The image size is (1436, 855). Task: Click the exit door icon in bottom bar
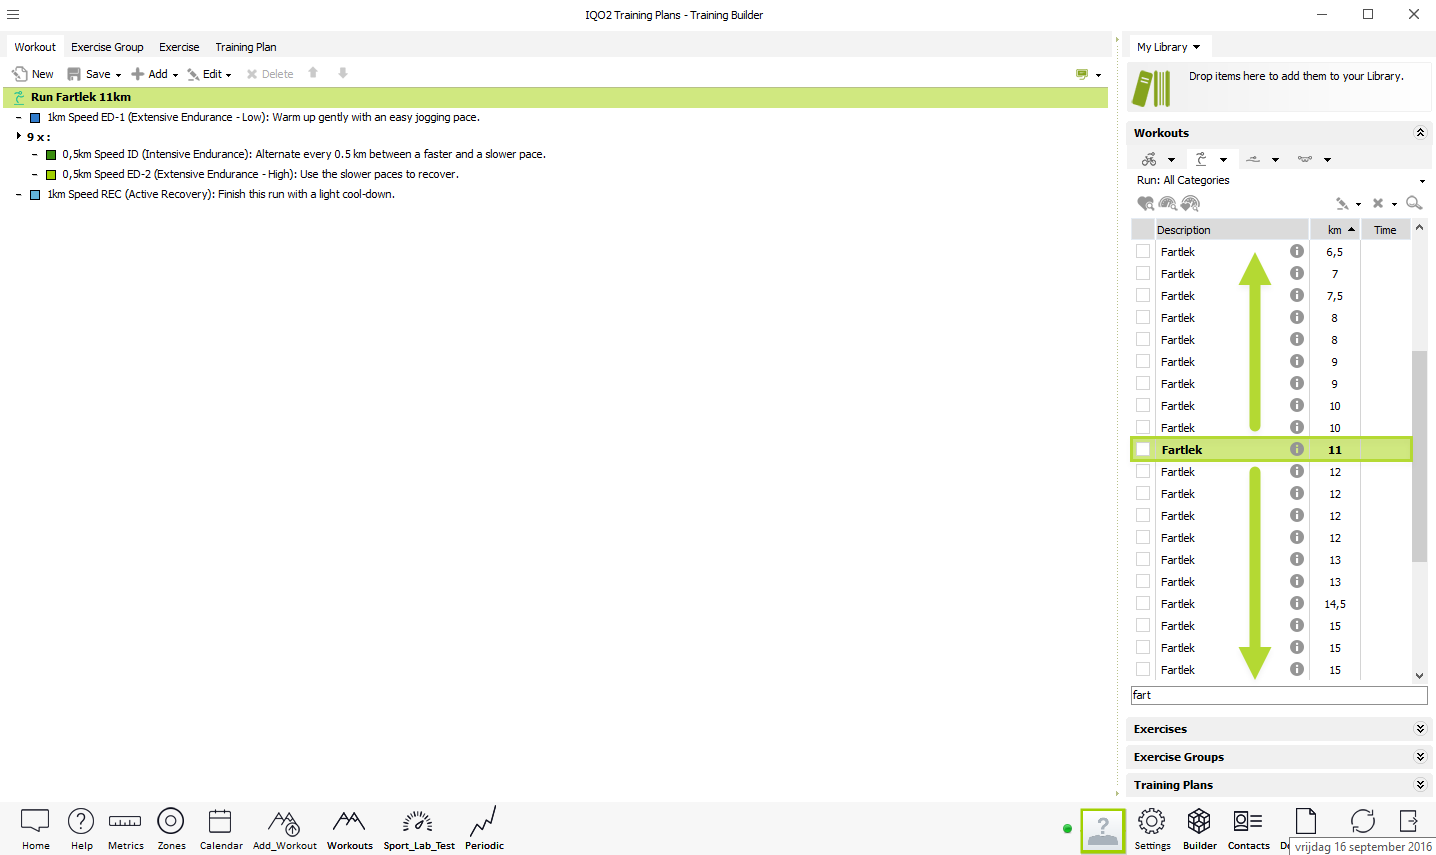pyautogui.click(x=1409, y=821)
